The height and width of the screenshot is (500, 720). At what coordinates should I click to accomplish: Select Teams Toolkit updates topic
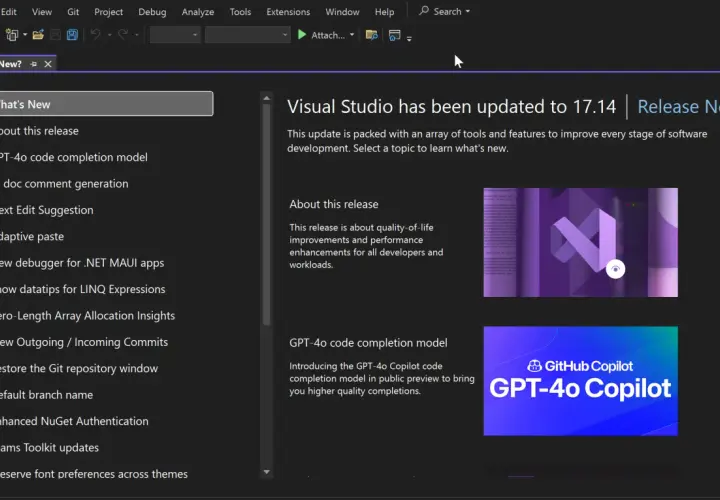click(x=50, y=448)
